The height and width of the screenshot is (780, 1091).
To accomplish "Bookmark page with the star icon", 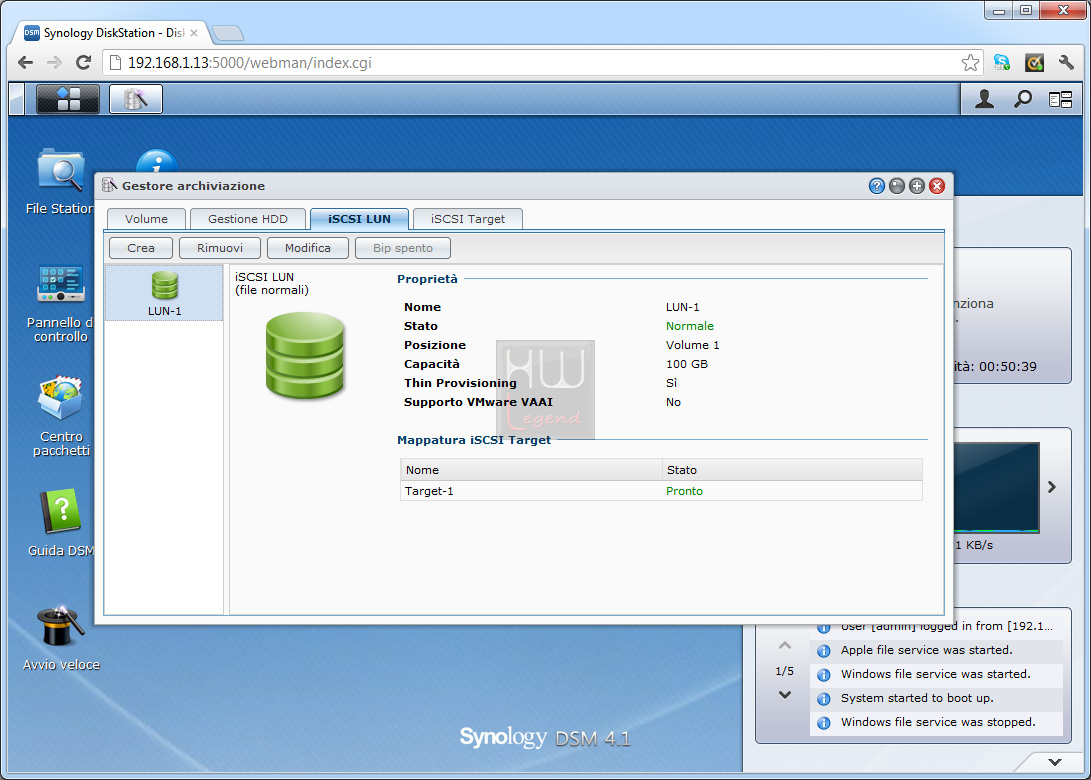I will tap(970, 63).
